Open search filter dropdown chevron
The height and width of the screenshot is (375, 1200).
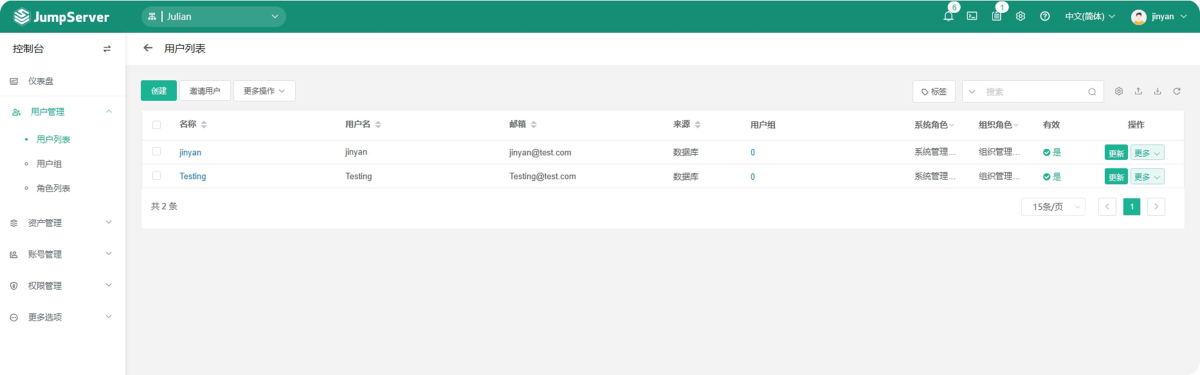(x=972, y=92)
